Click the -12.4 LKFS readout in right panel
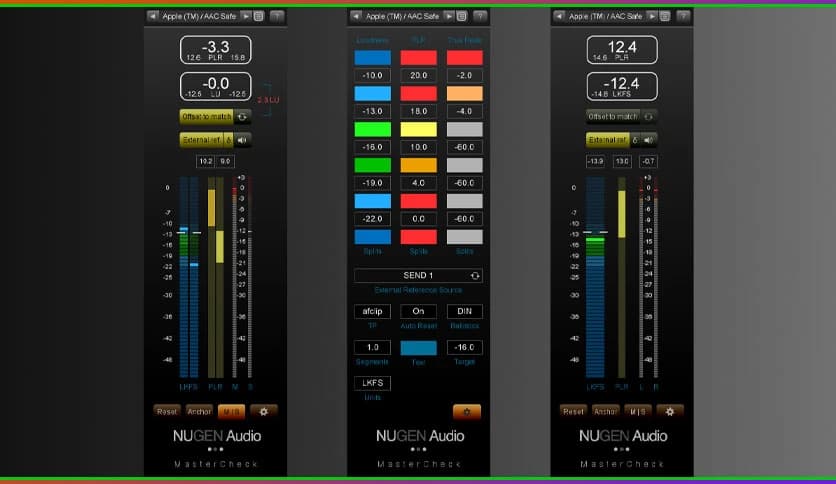This screenshot has height=484, width=836. (x=622, y=86)
